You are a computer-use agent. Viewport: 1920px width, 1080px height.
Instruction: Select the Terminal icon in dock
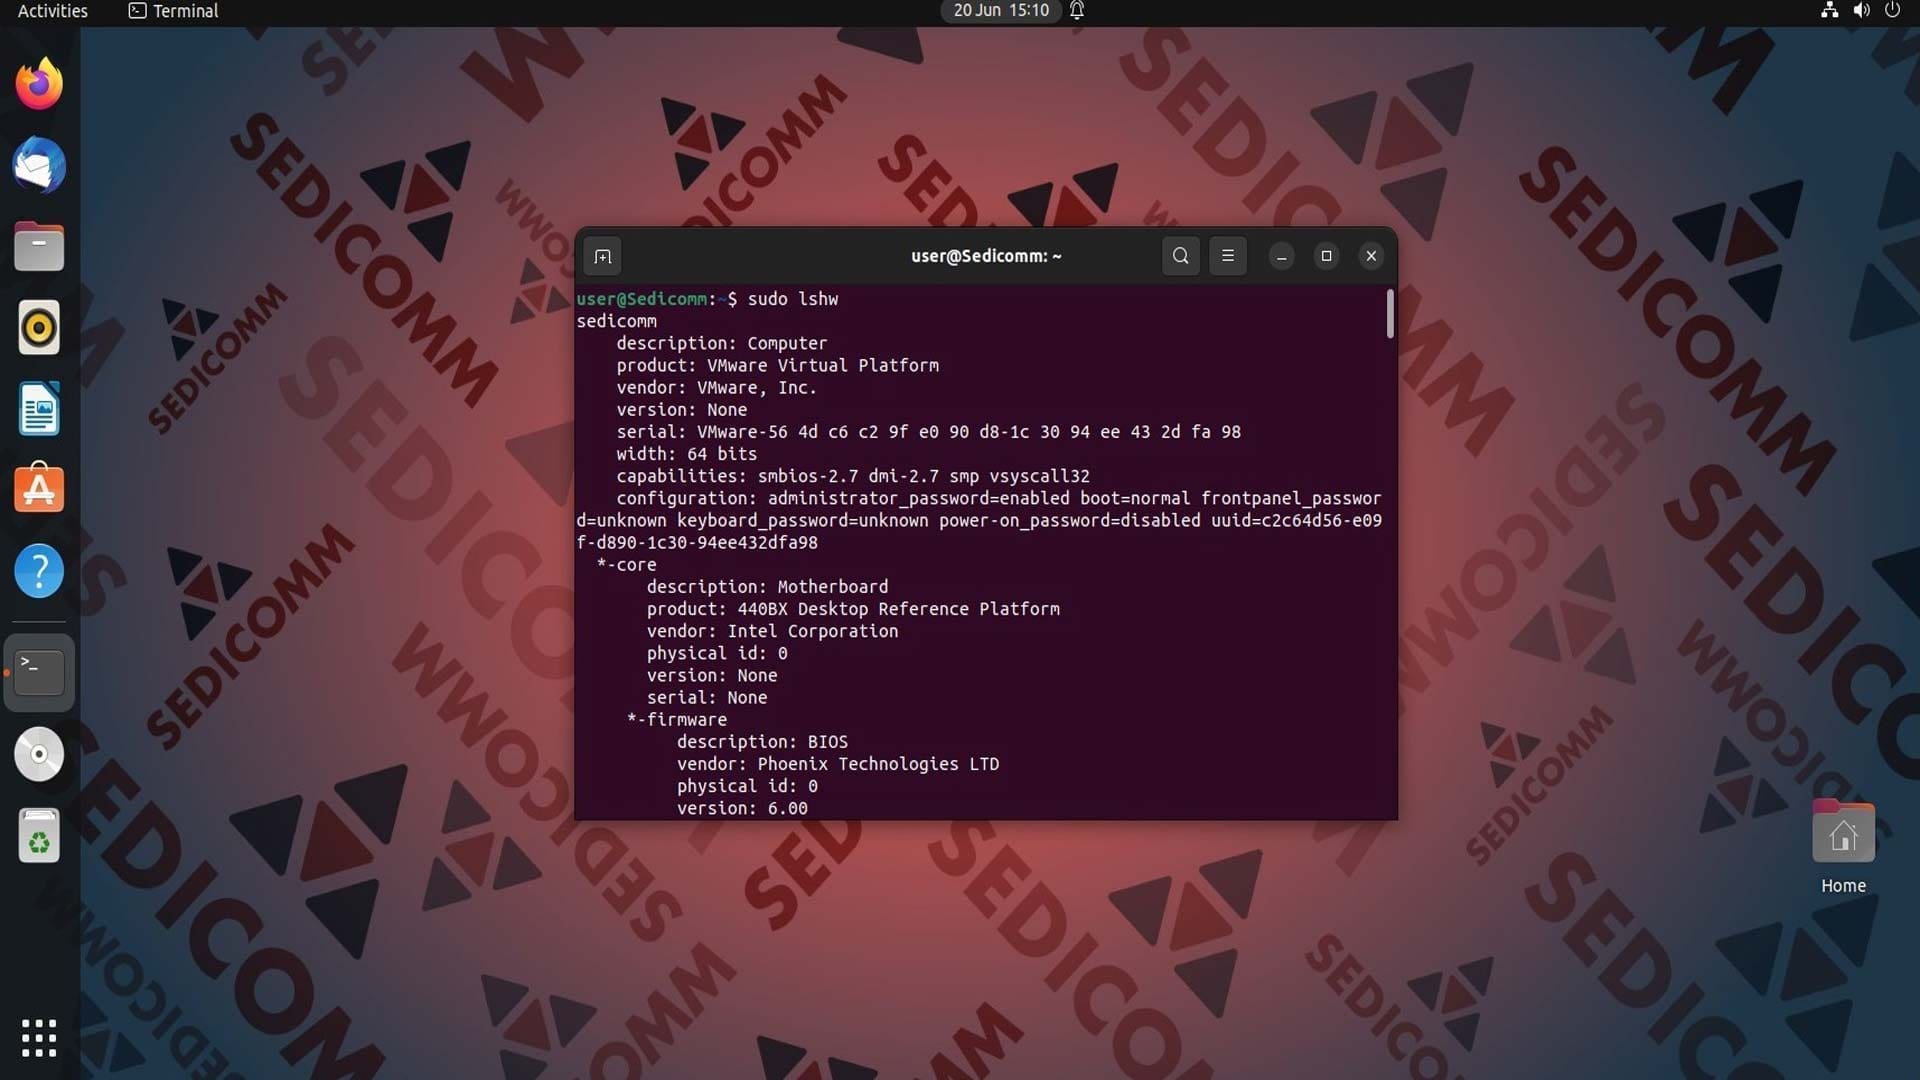tap(39, 673)
